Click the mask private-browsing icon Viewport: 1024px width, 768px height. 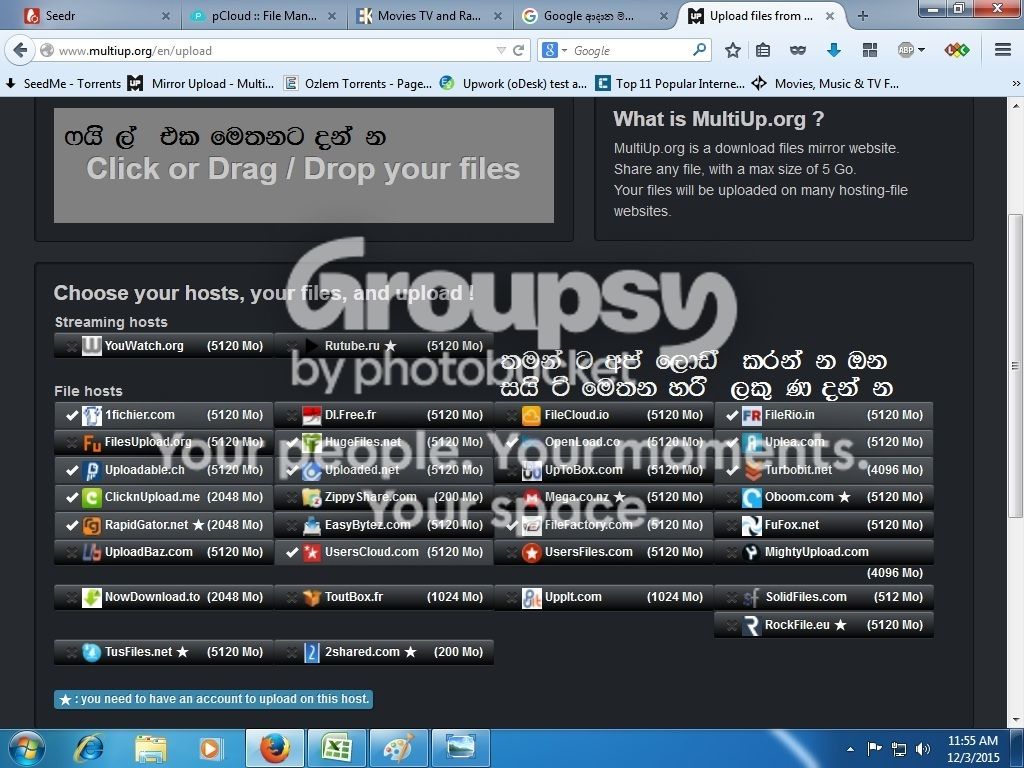point(797,50)
